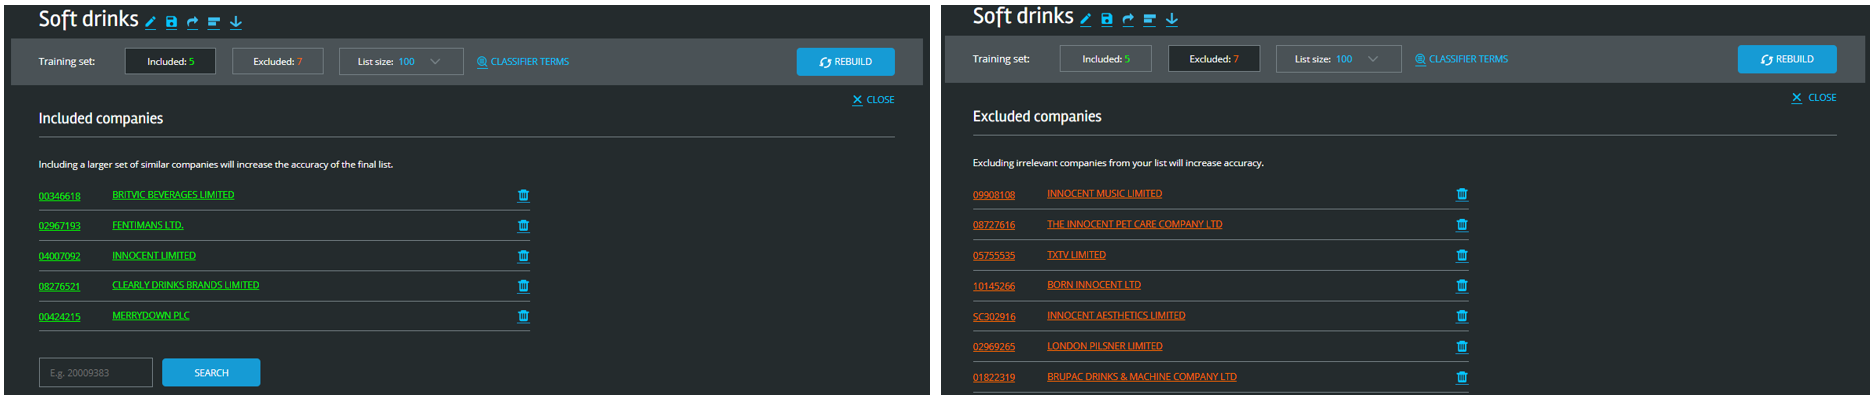Image resolution: width=1875 pixels, height=400 pixels.
Task: Click company number 02967193
Action: coord(60,226)
